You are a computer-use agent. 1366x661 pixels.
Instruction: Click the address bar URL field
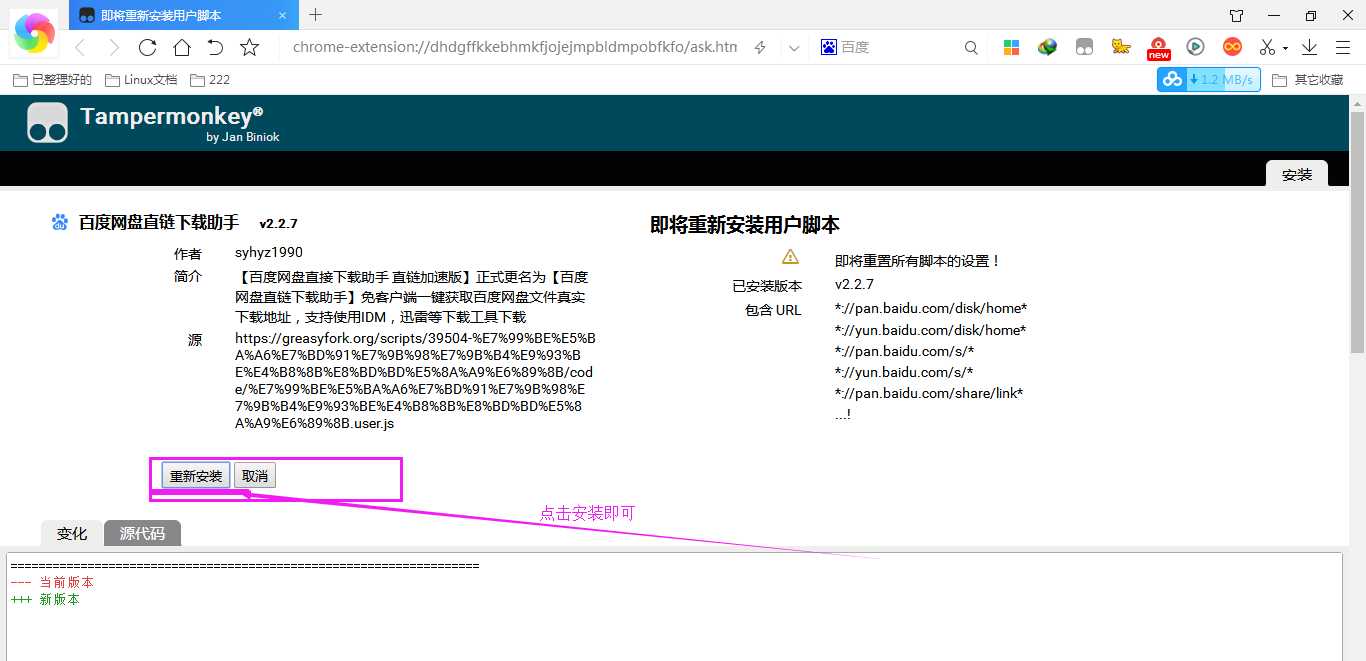[515, 47]
